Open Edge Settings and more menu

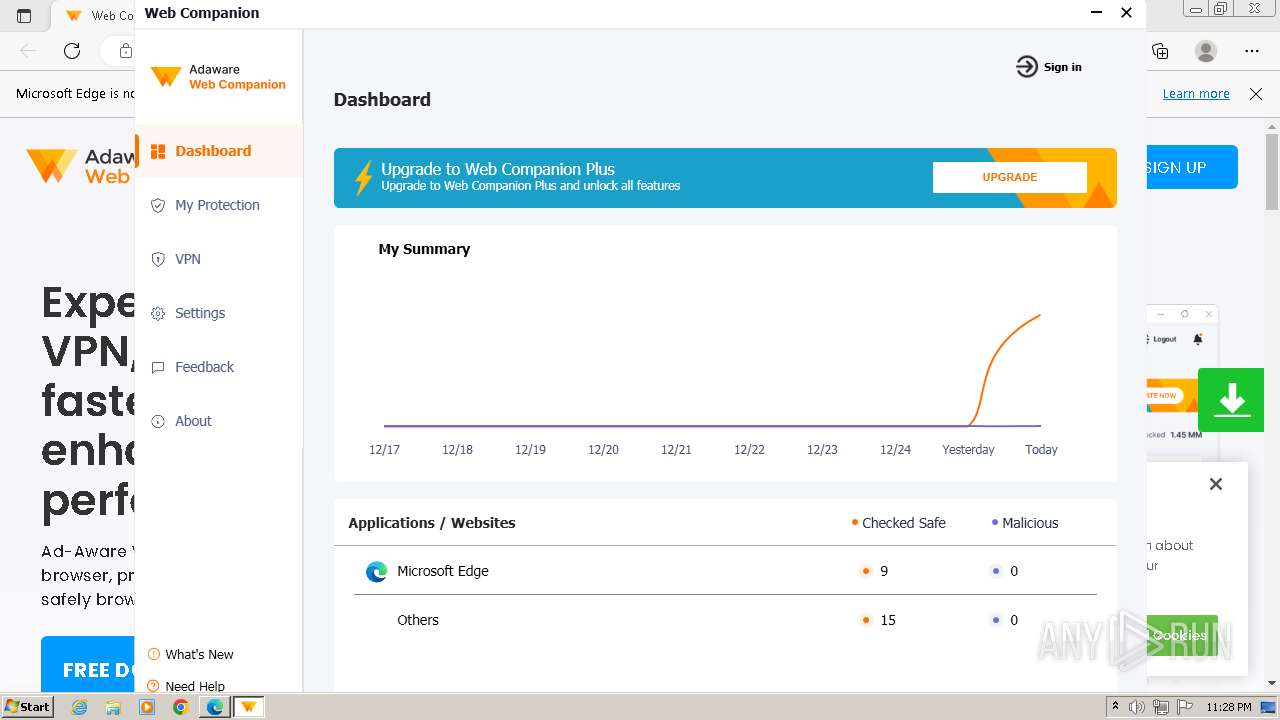[x=1252, y=51]
